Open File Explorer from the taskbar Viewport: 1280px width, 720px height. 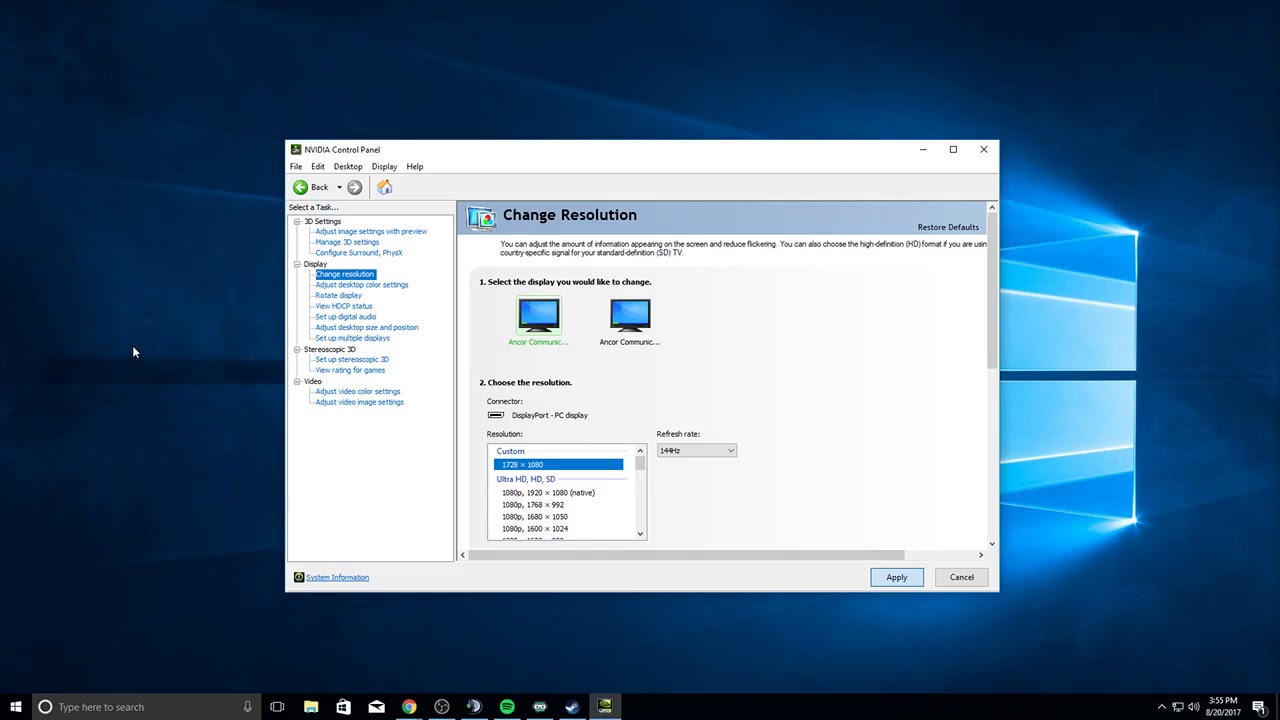pyautogui.click(x=311, y=707)
